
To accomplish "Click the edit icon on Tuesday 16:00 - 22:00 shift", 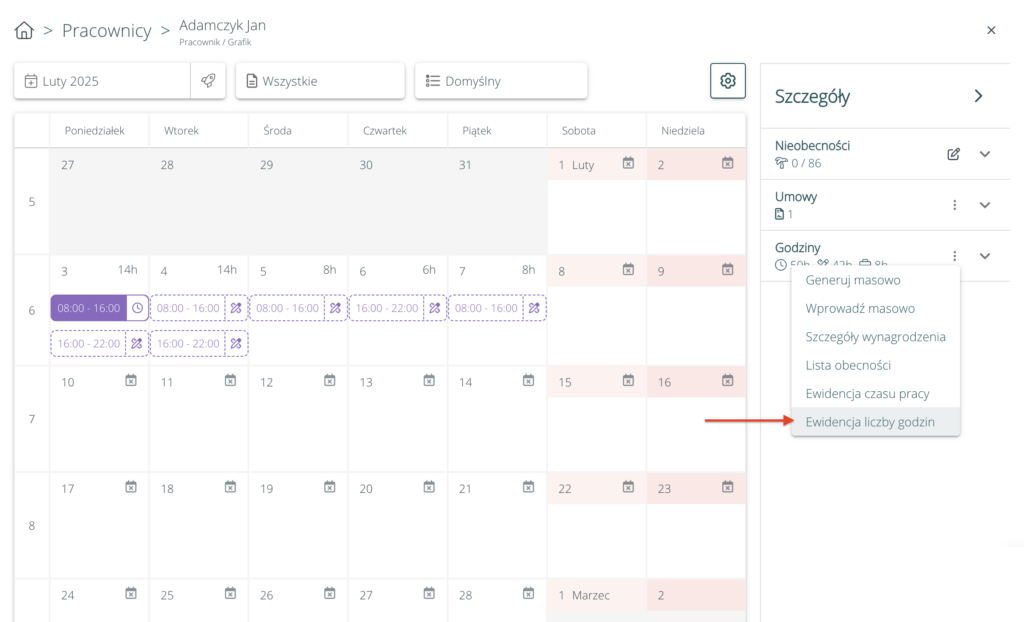I will click(x=236, y=343).
